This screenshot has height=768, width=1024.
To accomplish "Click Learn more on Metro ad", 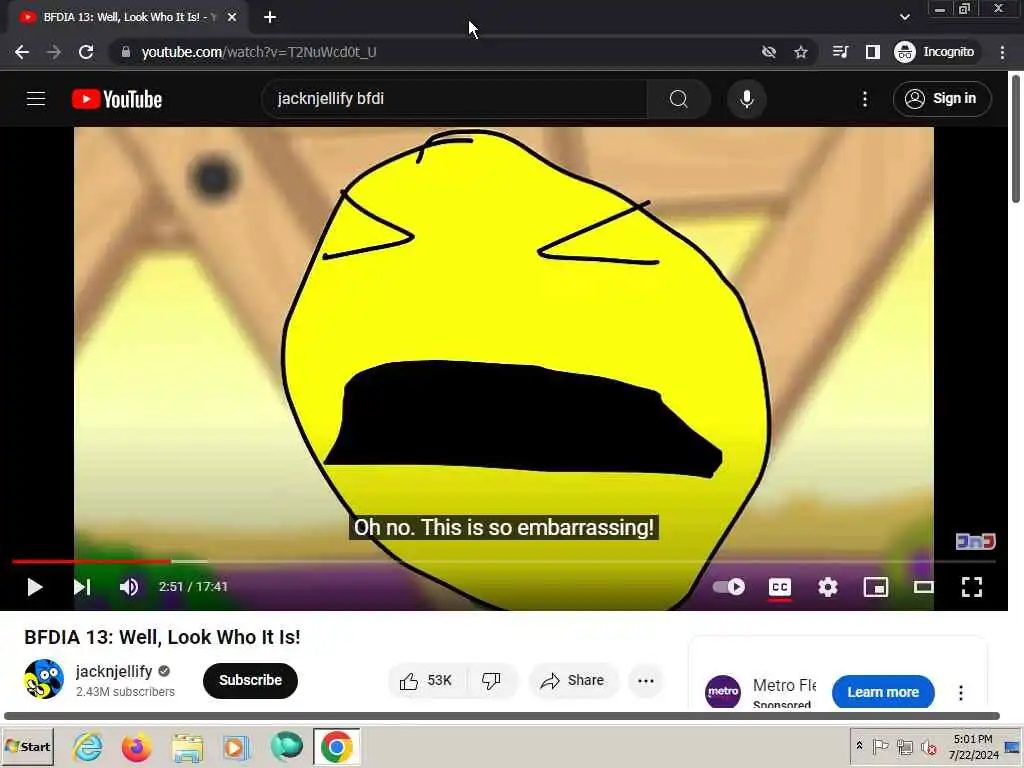I will [883, 692].
